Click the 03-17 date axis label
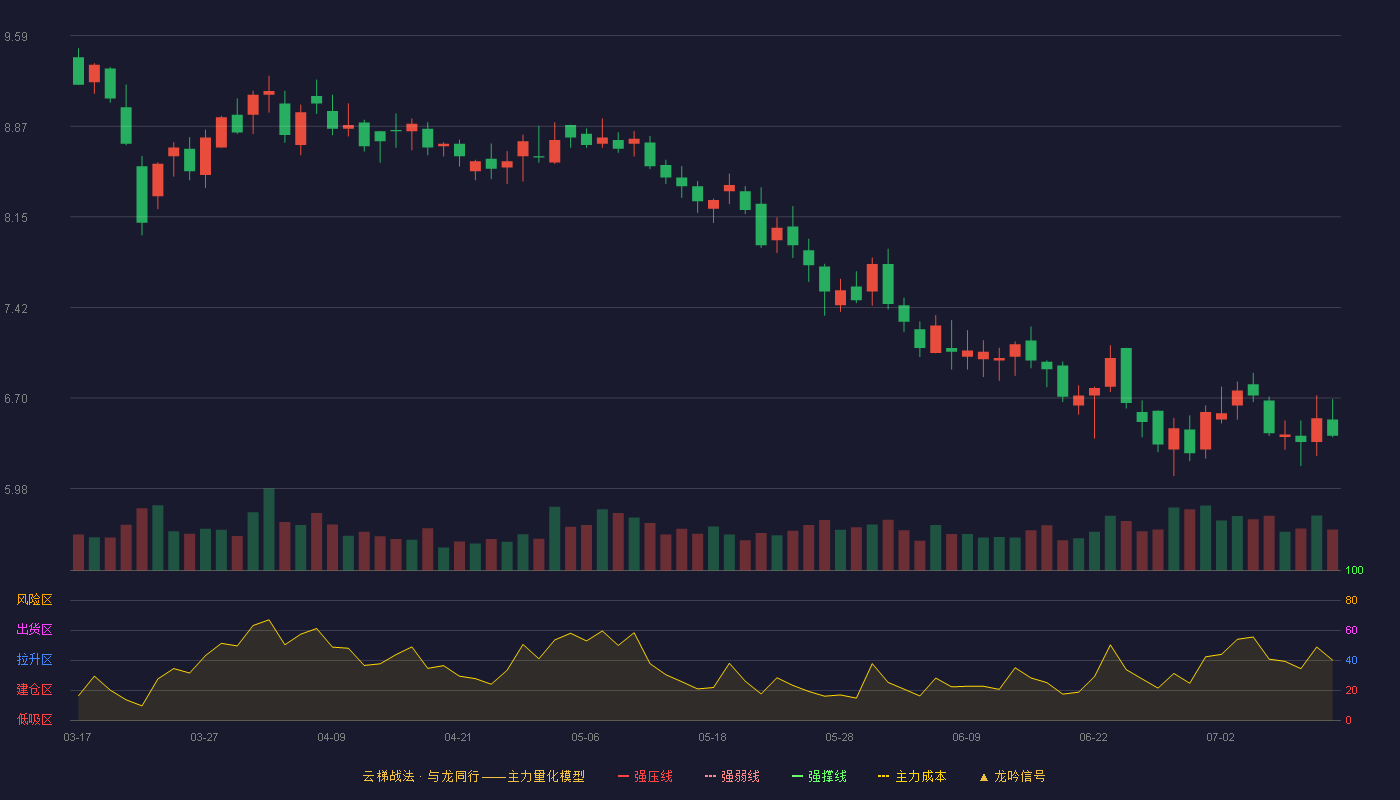This screenshot has width=1400, height=800. 77,737
